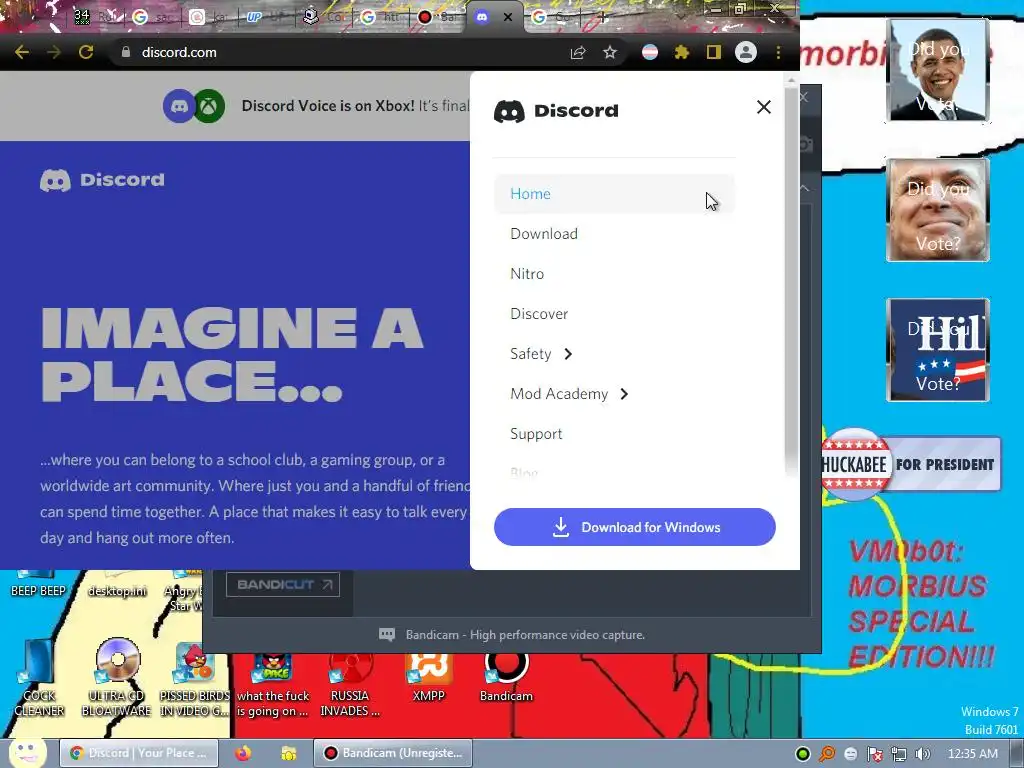1024x768 pixels.
Task: Select the COCK CLEANER desktop shortcut
Action: point(39,679)
